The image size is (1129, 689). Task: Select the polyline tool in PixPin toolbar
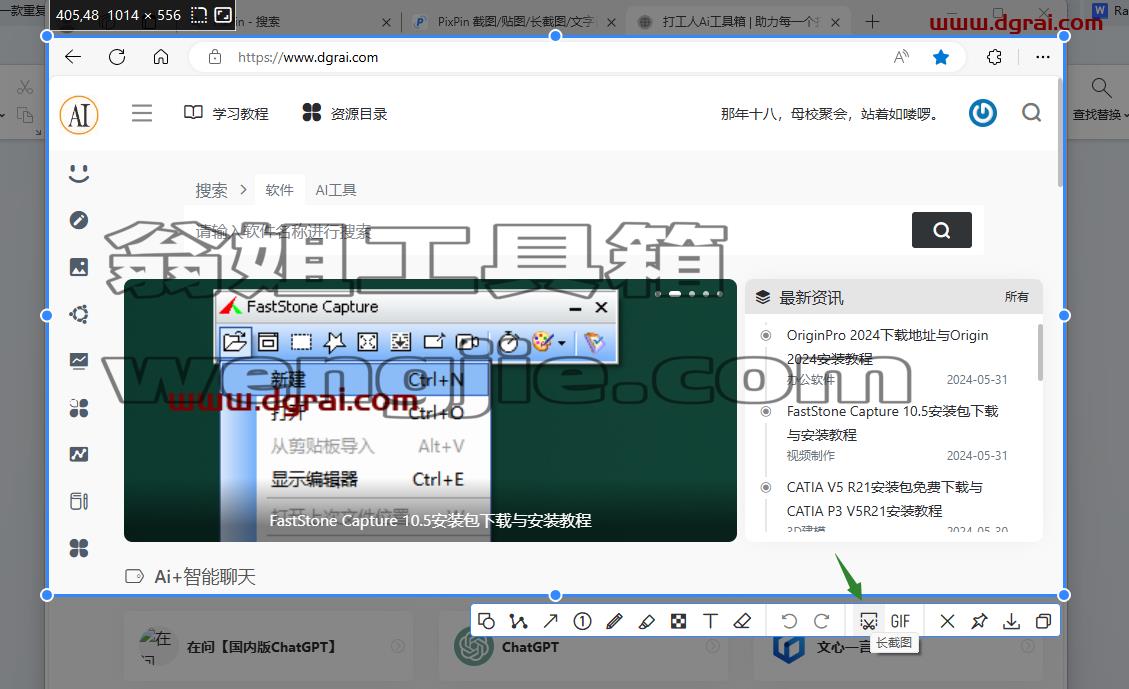[x=518, y=621]
